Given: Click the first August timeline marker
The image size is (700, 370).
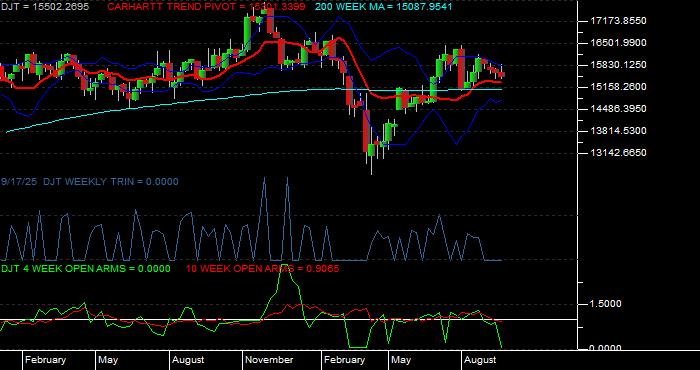Looking at the screenshot, I should point(188,360).
